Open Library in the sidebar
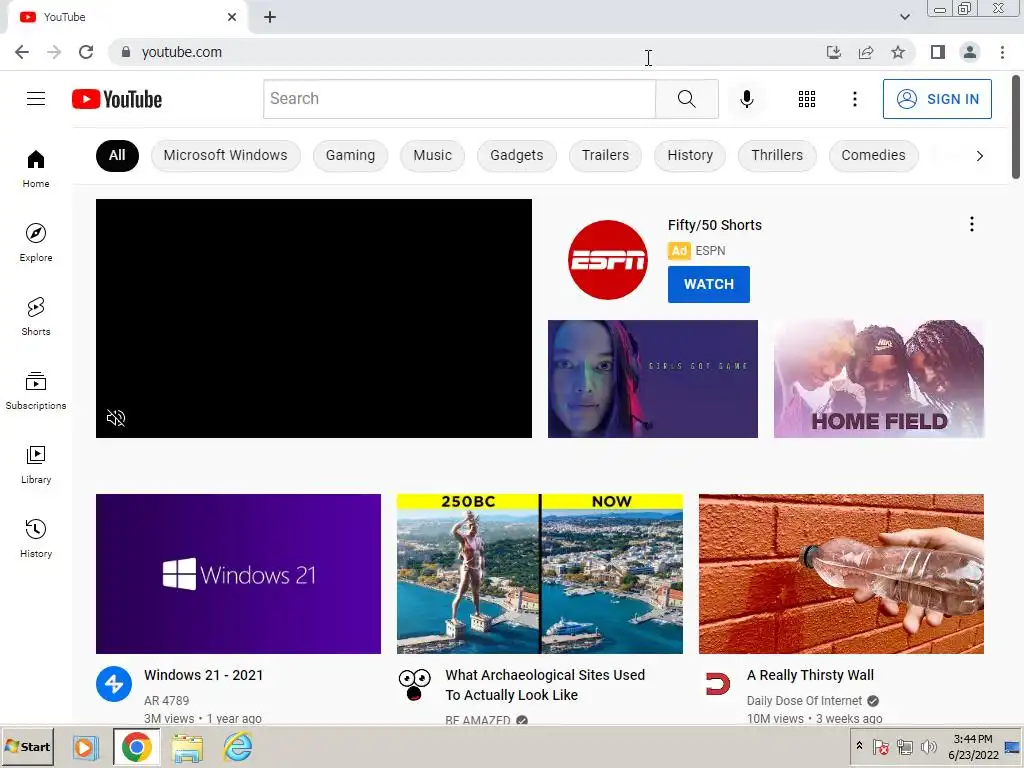Image resolution: width=1024 pixels, height=768 pixels. (36, 464)
